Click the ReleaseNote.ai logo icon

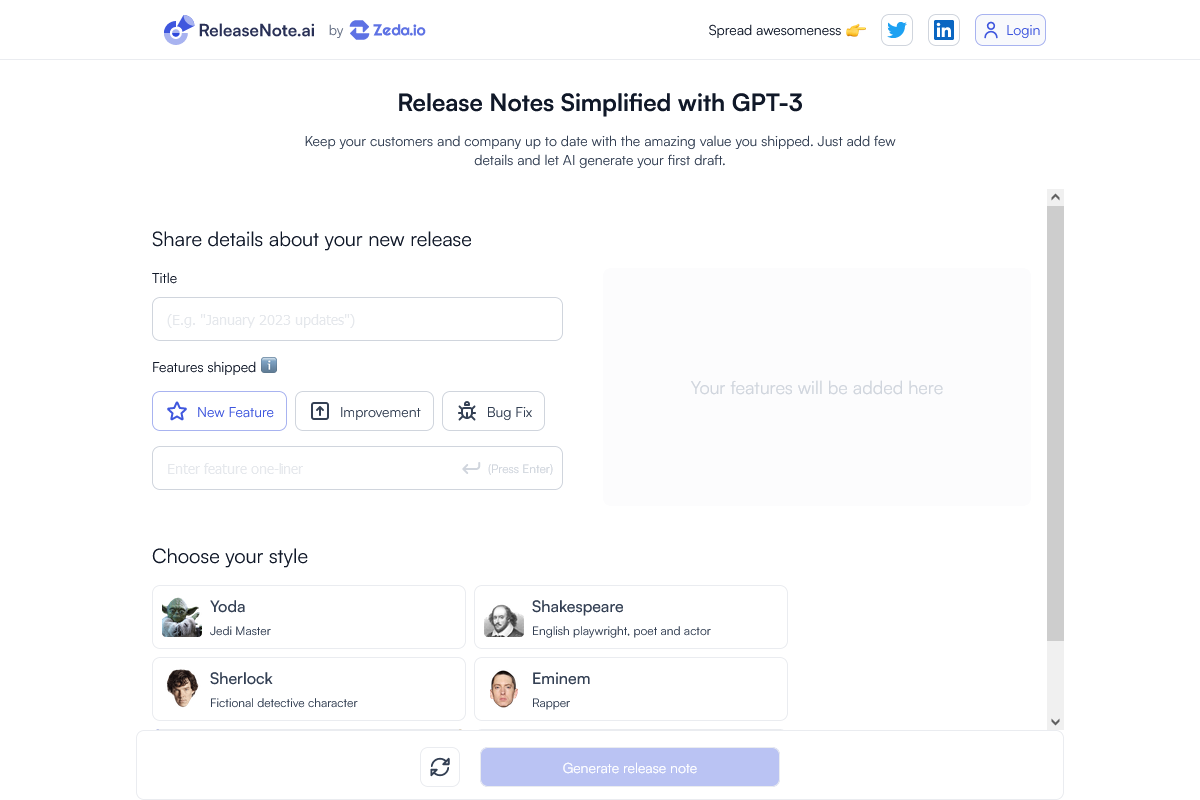point(178,31)
